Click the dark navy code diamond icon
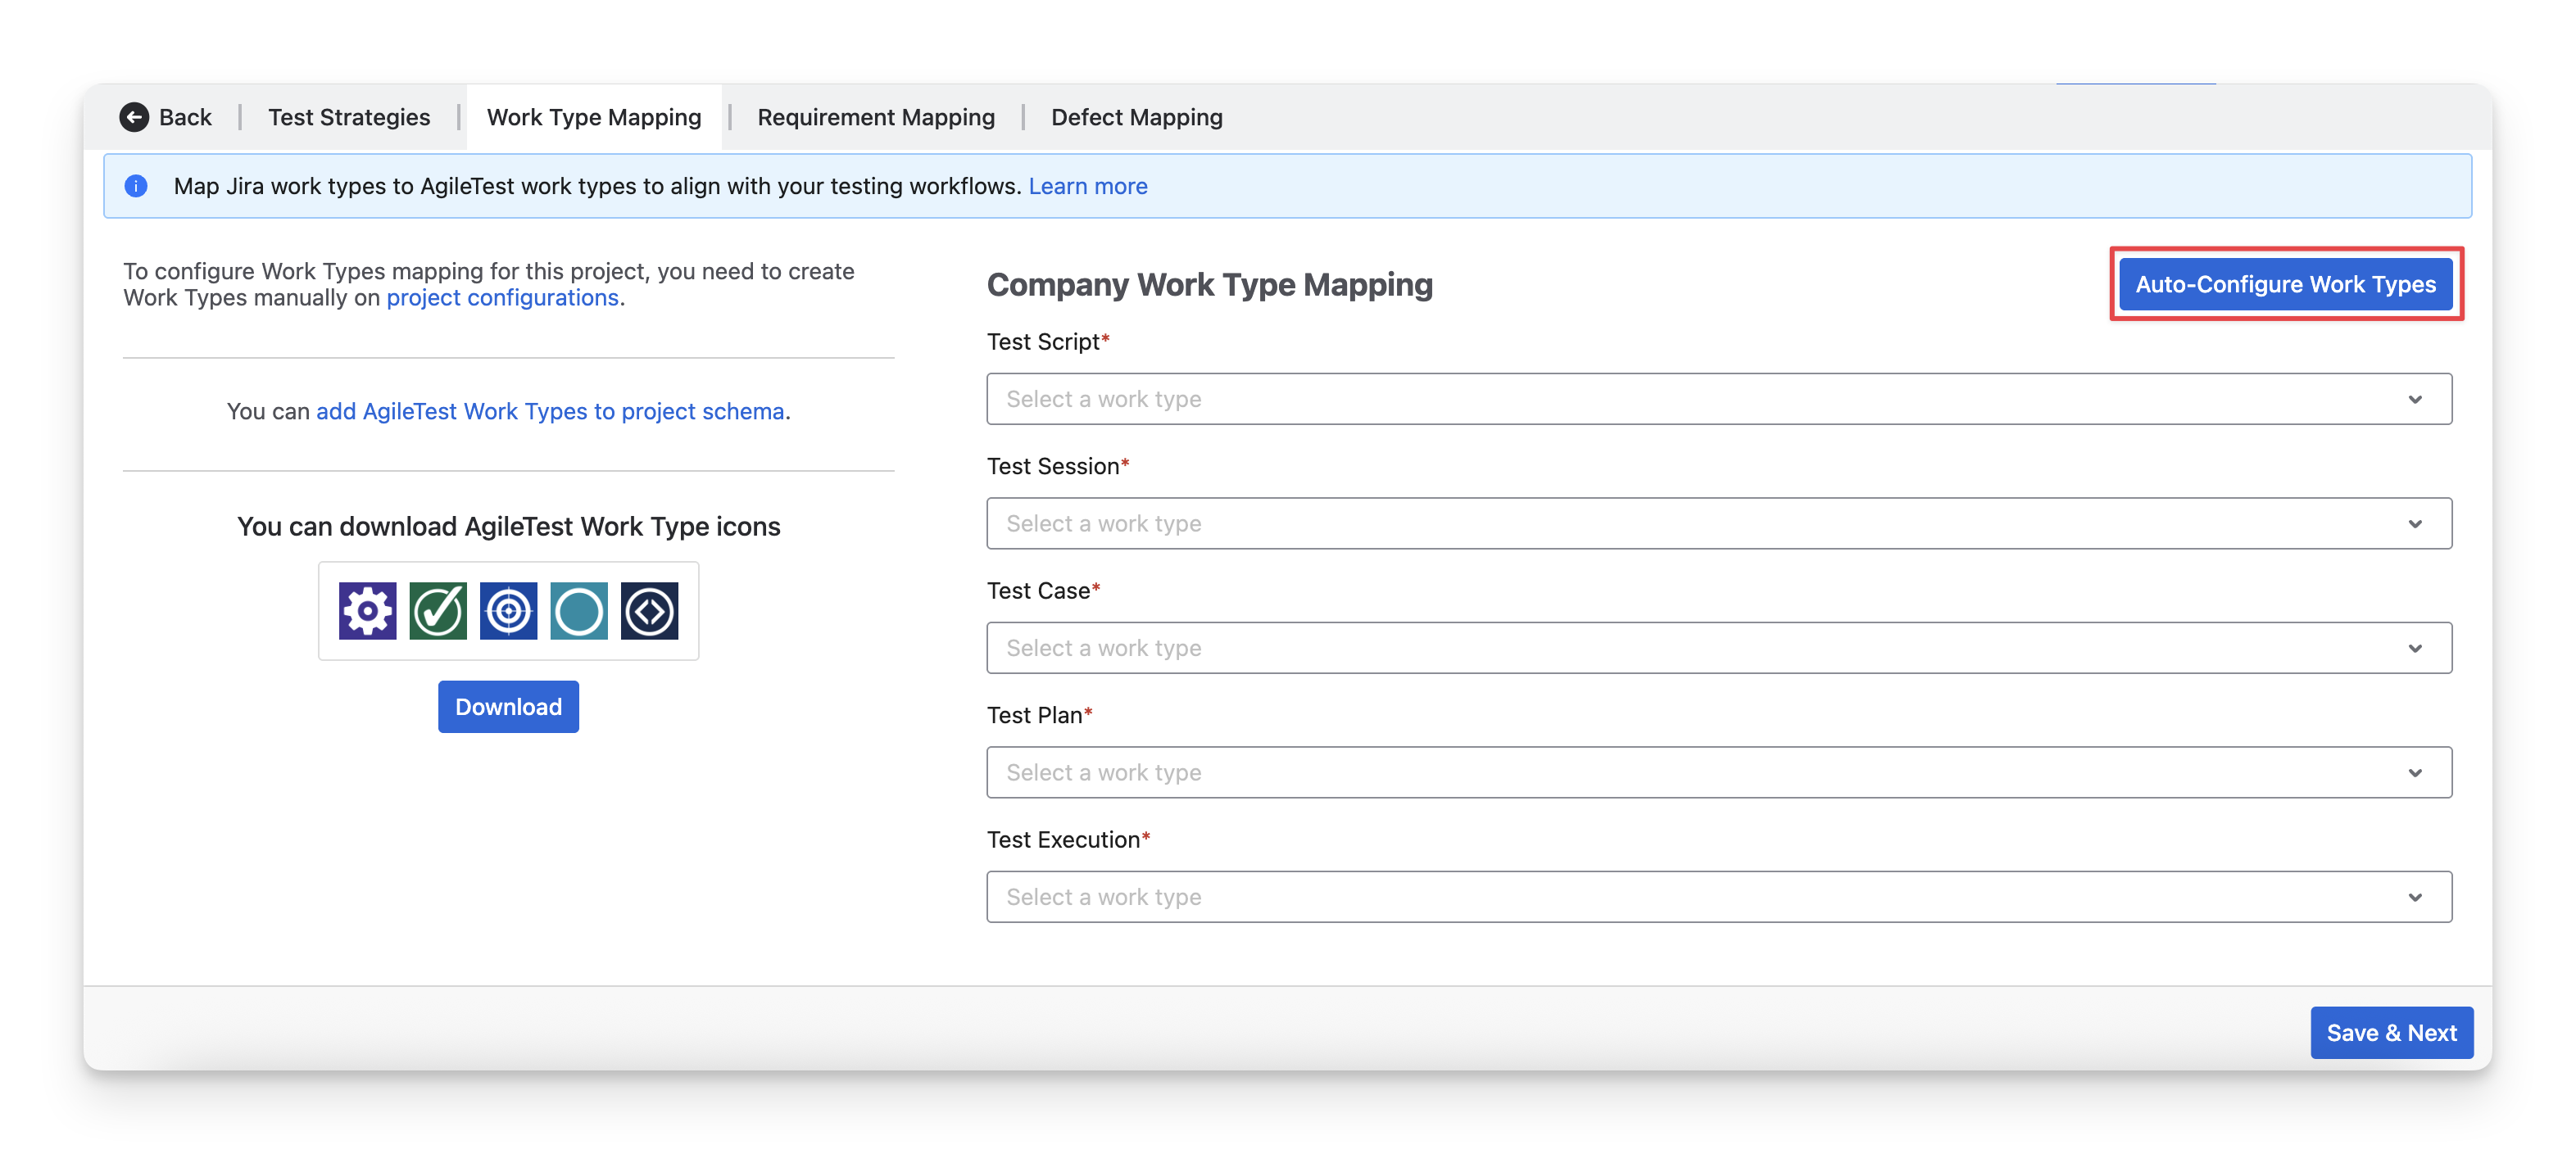 649,610
